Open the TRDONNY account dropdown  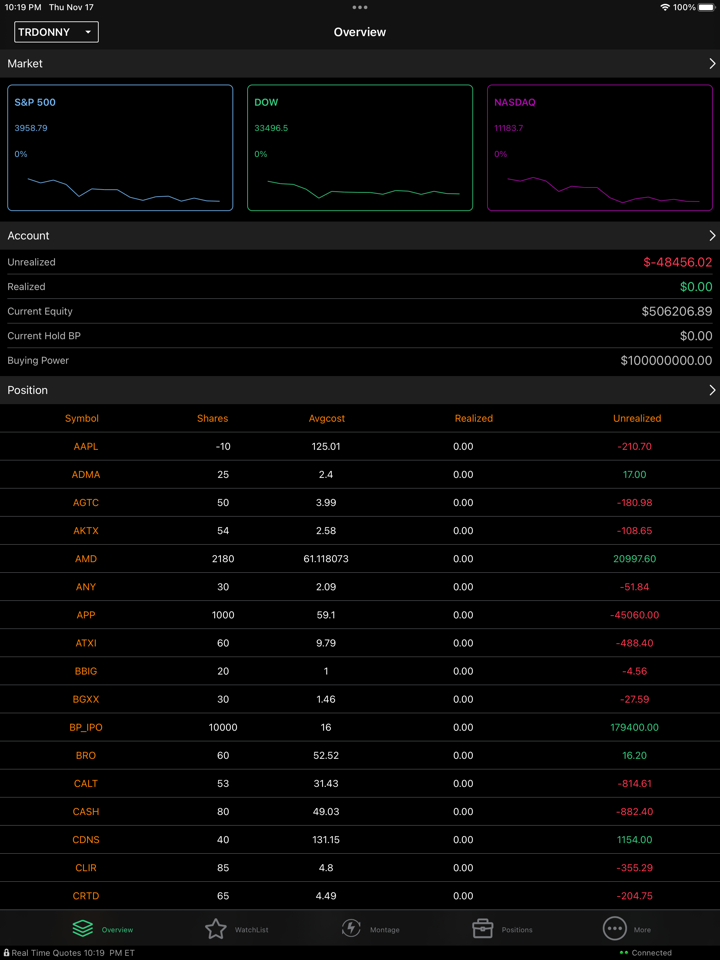point(56,32)
